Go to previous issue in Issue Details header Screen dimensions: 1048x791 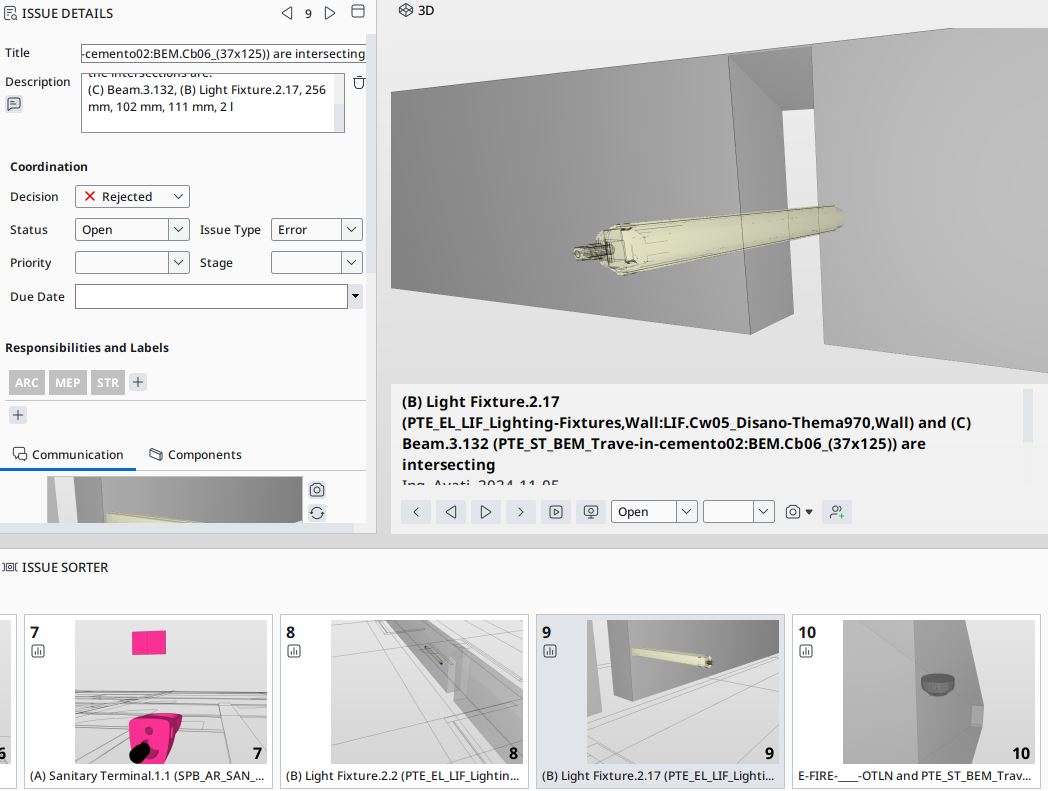point(287,13)
